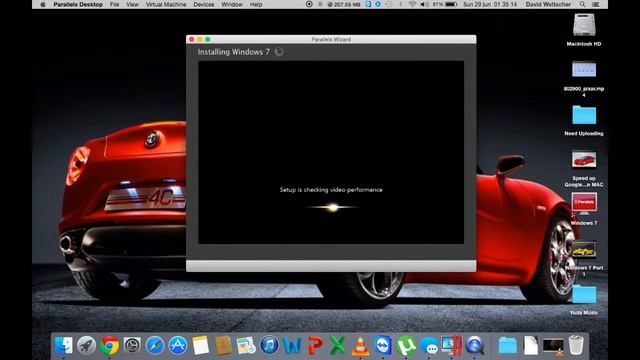Click the Wi-Fi status icon
The width and height of the screenshot is (640, 360).
(412, 4)
